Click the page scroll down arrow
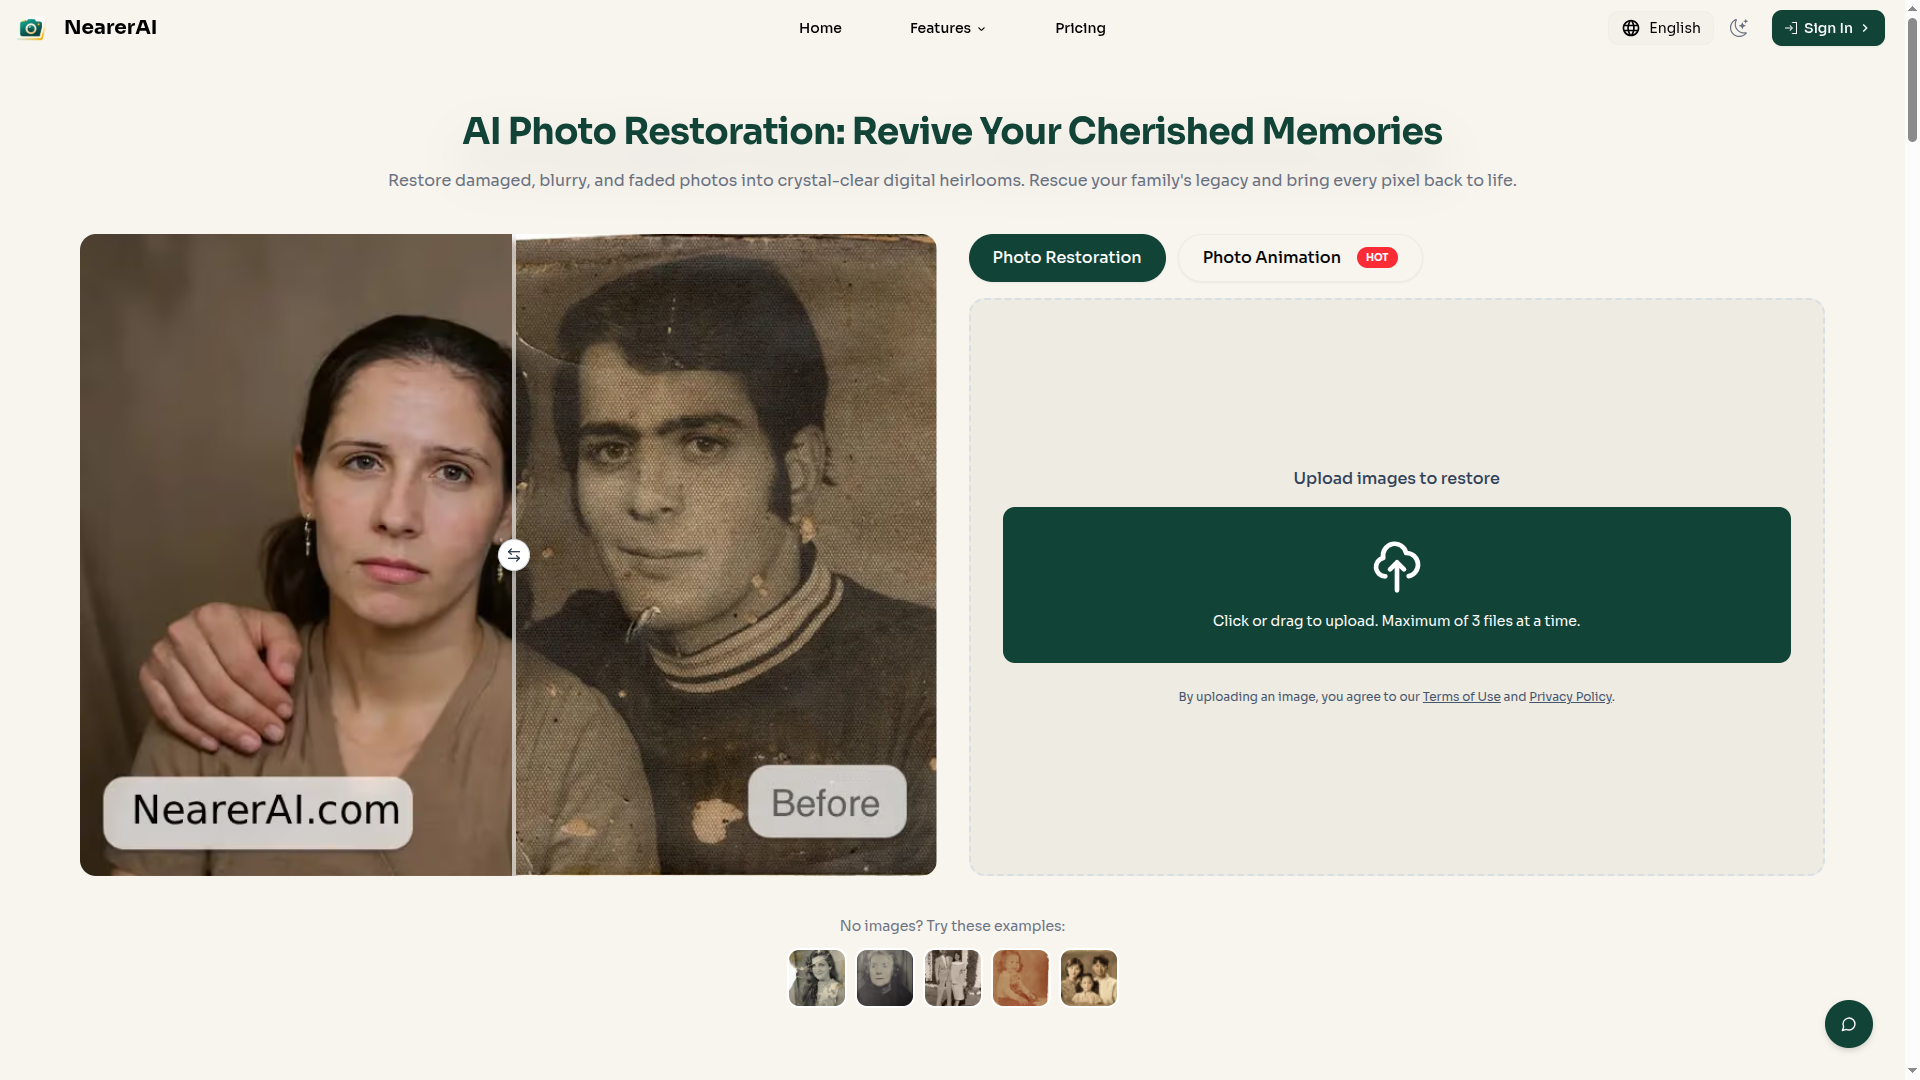The width and height of the screenshot is (1920, 1080). tap(1912, 1071)
